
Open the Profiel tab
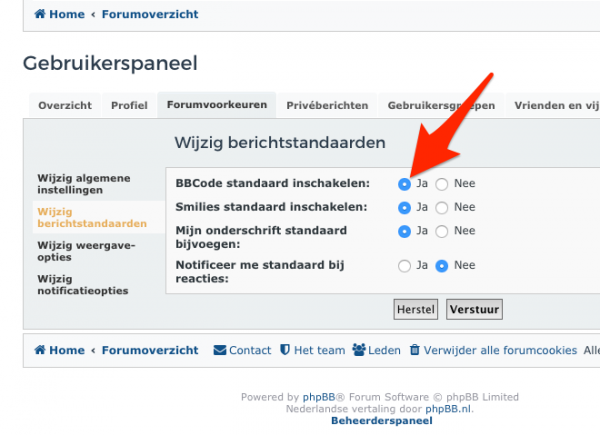129,106
